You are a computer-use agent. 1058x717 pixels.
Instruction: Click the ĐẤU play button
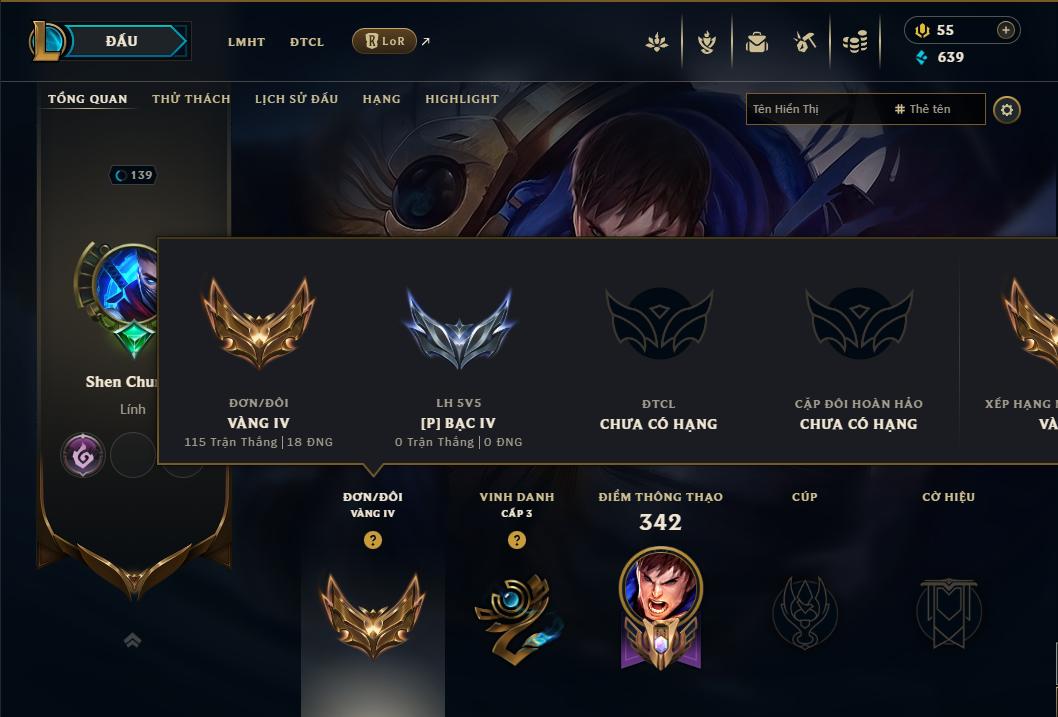coord(123,41)
